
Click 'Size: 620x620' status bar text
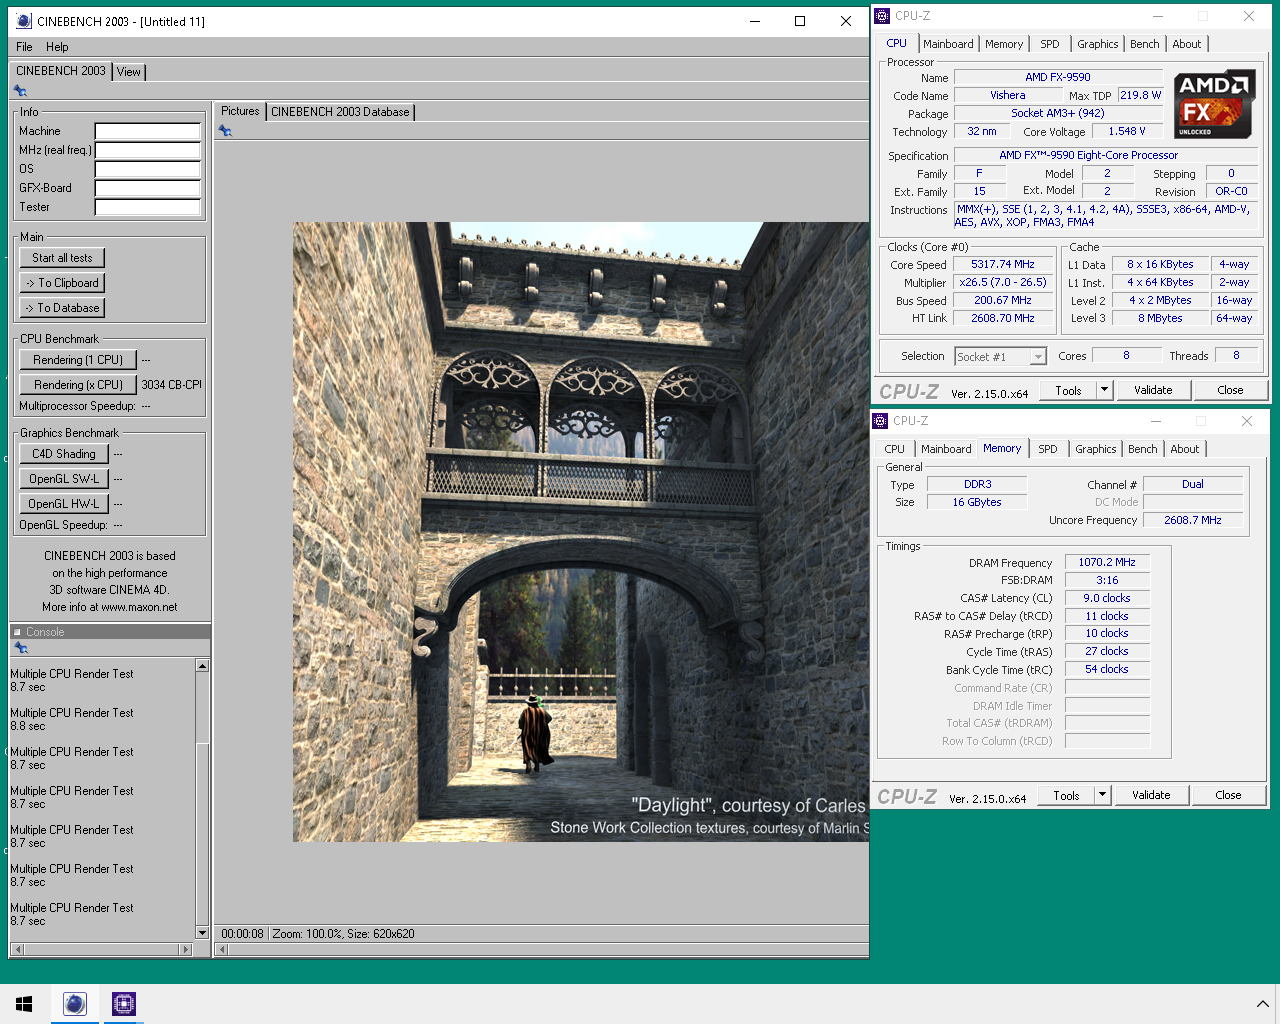pyautogui.click(x=380, y=934)
